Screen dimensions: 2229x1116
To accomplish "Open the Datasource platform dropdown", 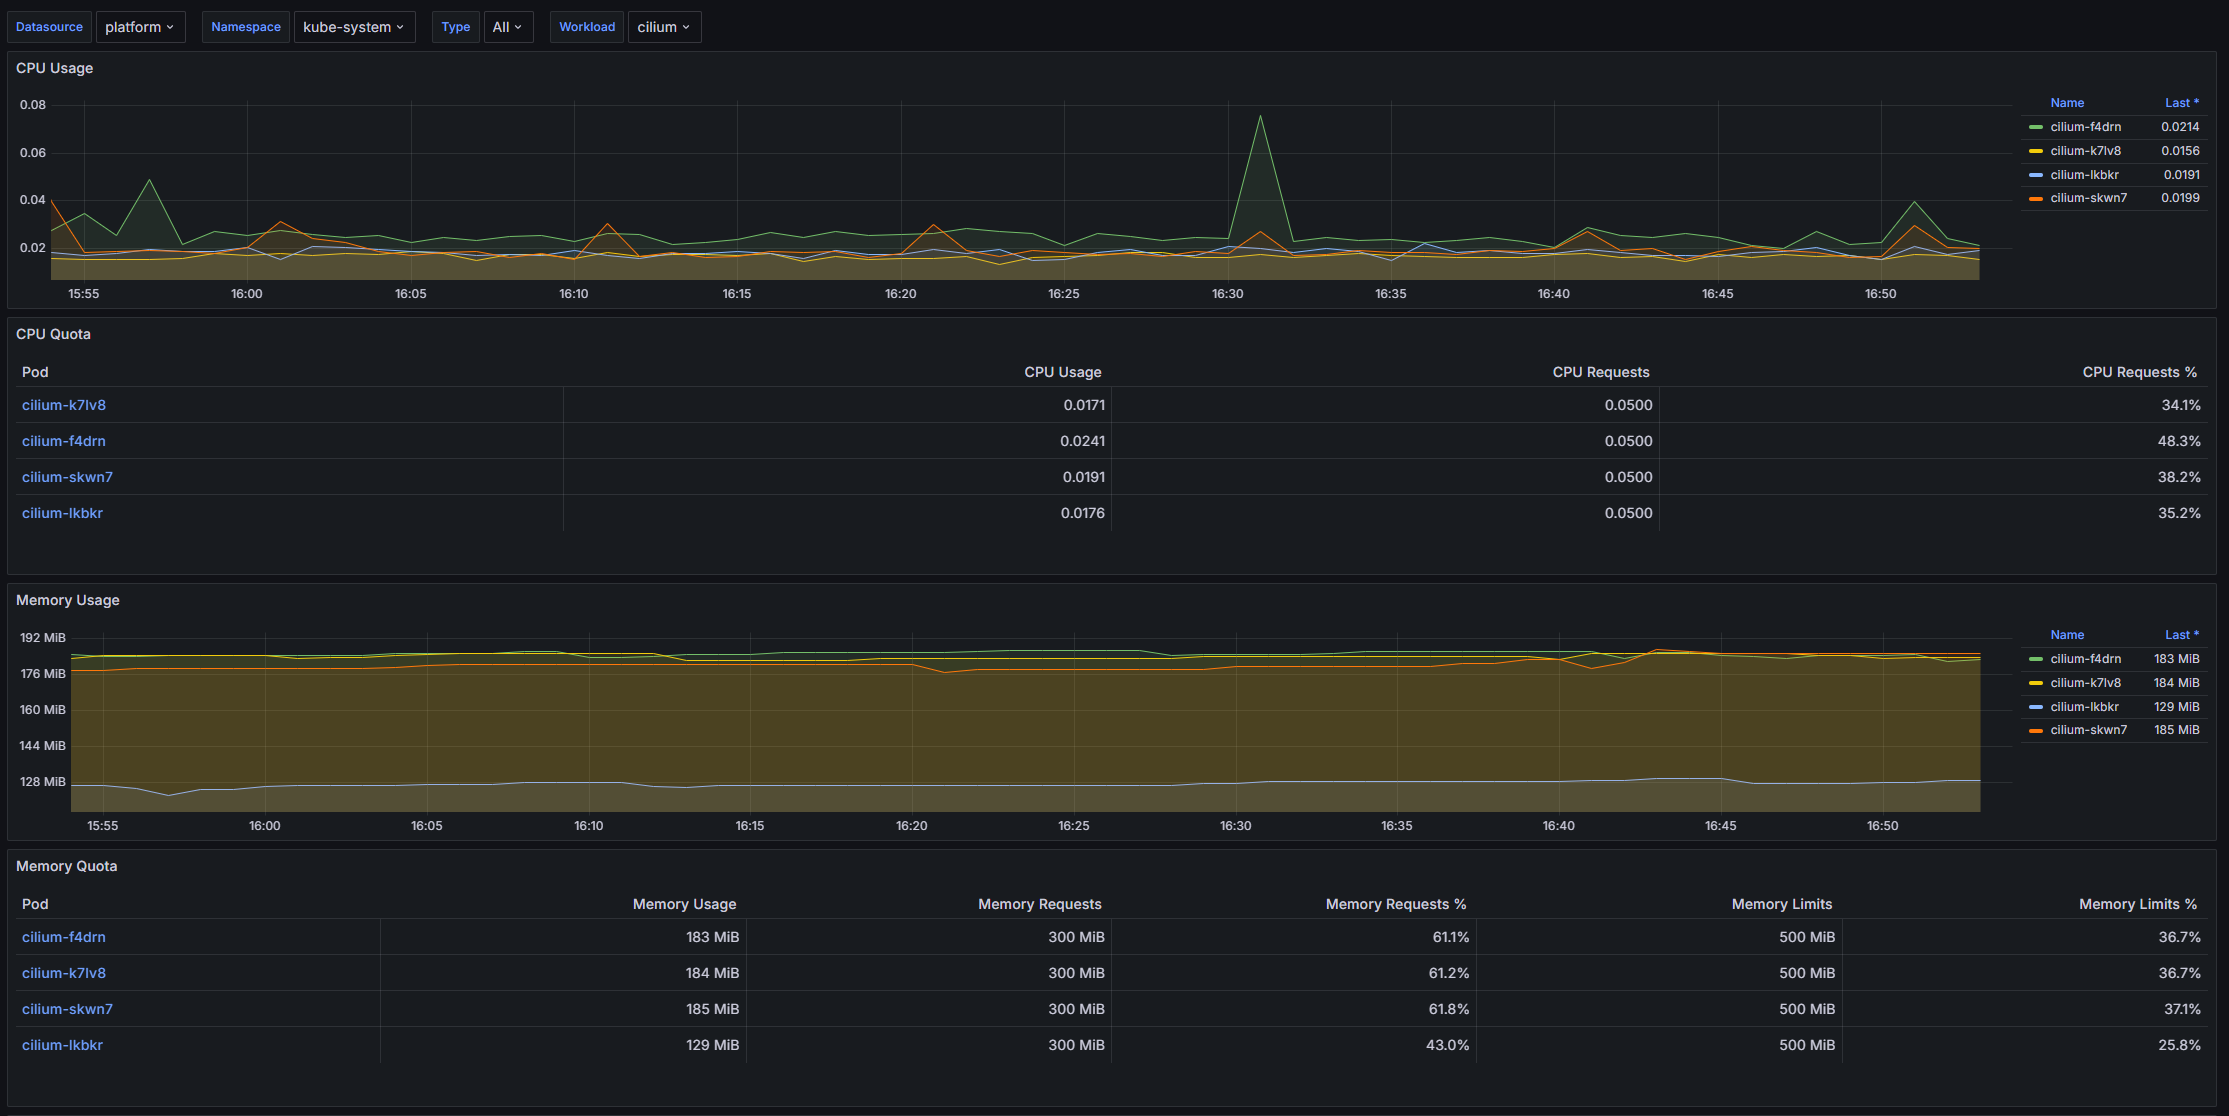I will pos(140,27).
